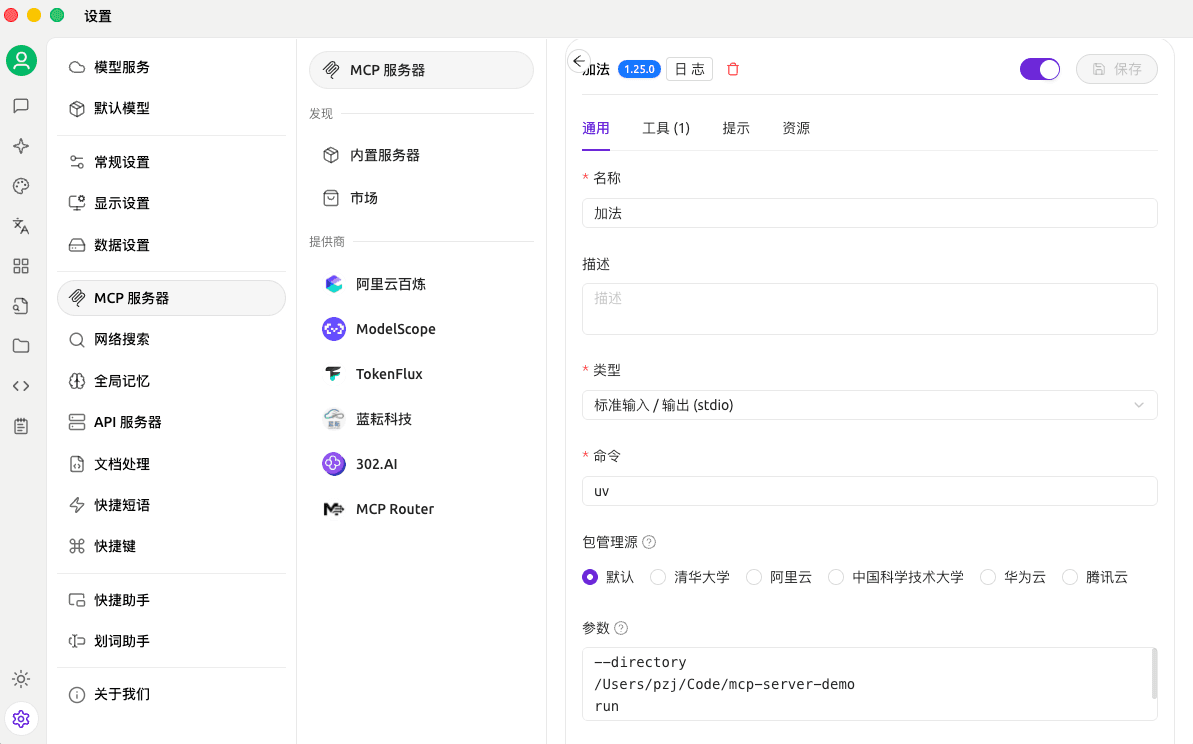Open the 市场 discovery entry
Screen dimensions: 1193x744
point(364,198)
